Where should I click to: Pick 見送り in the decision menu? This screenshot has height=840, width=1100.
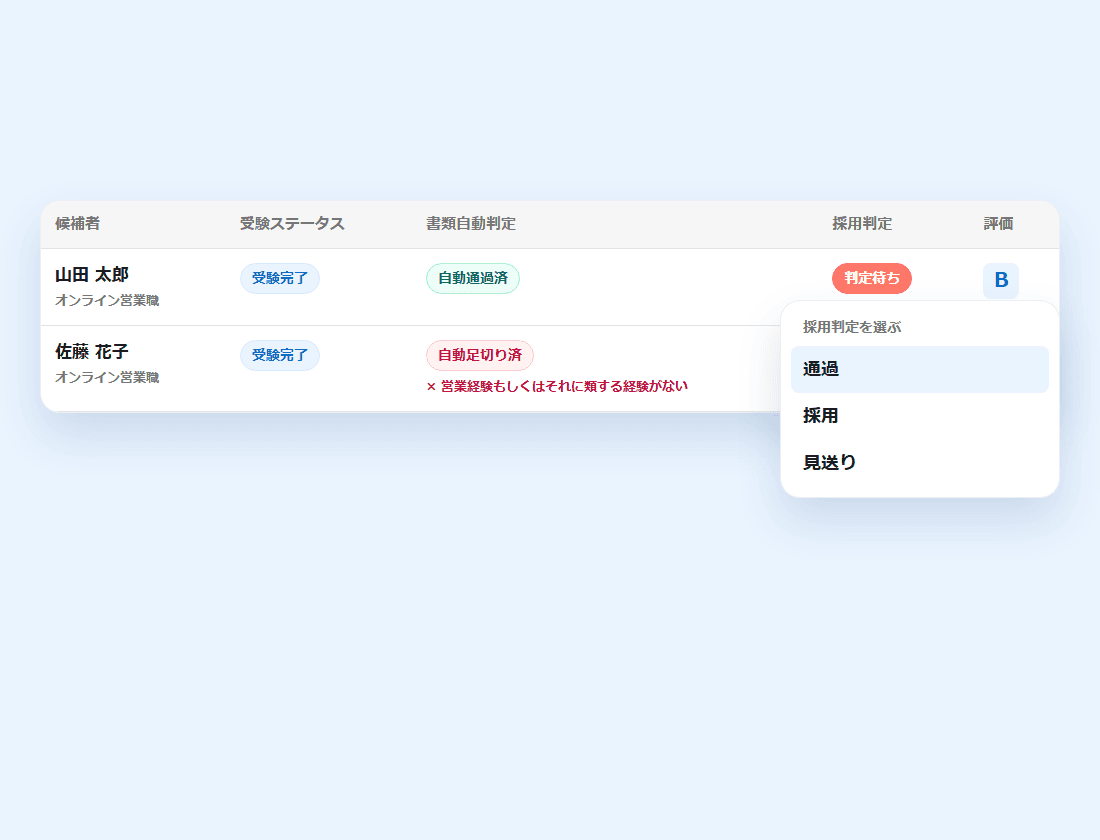920,463
